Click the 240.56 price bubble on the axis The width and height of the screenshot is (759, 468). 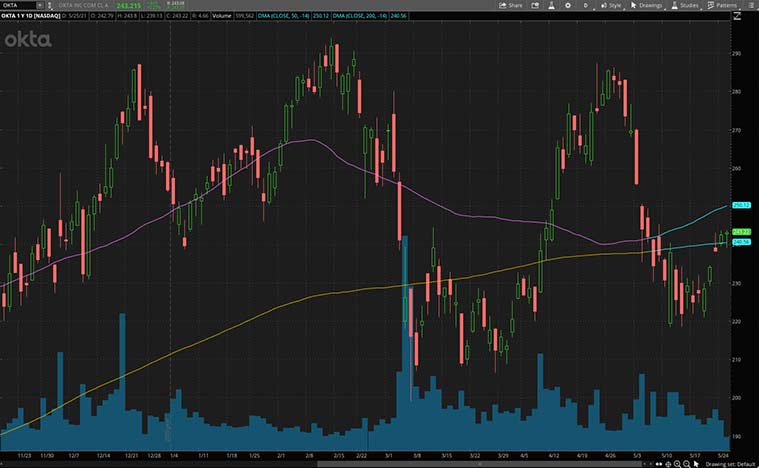741,242
